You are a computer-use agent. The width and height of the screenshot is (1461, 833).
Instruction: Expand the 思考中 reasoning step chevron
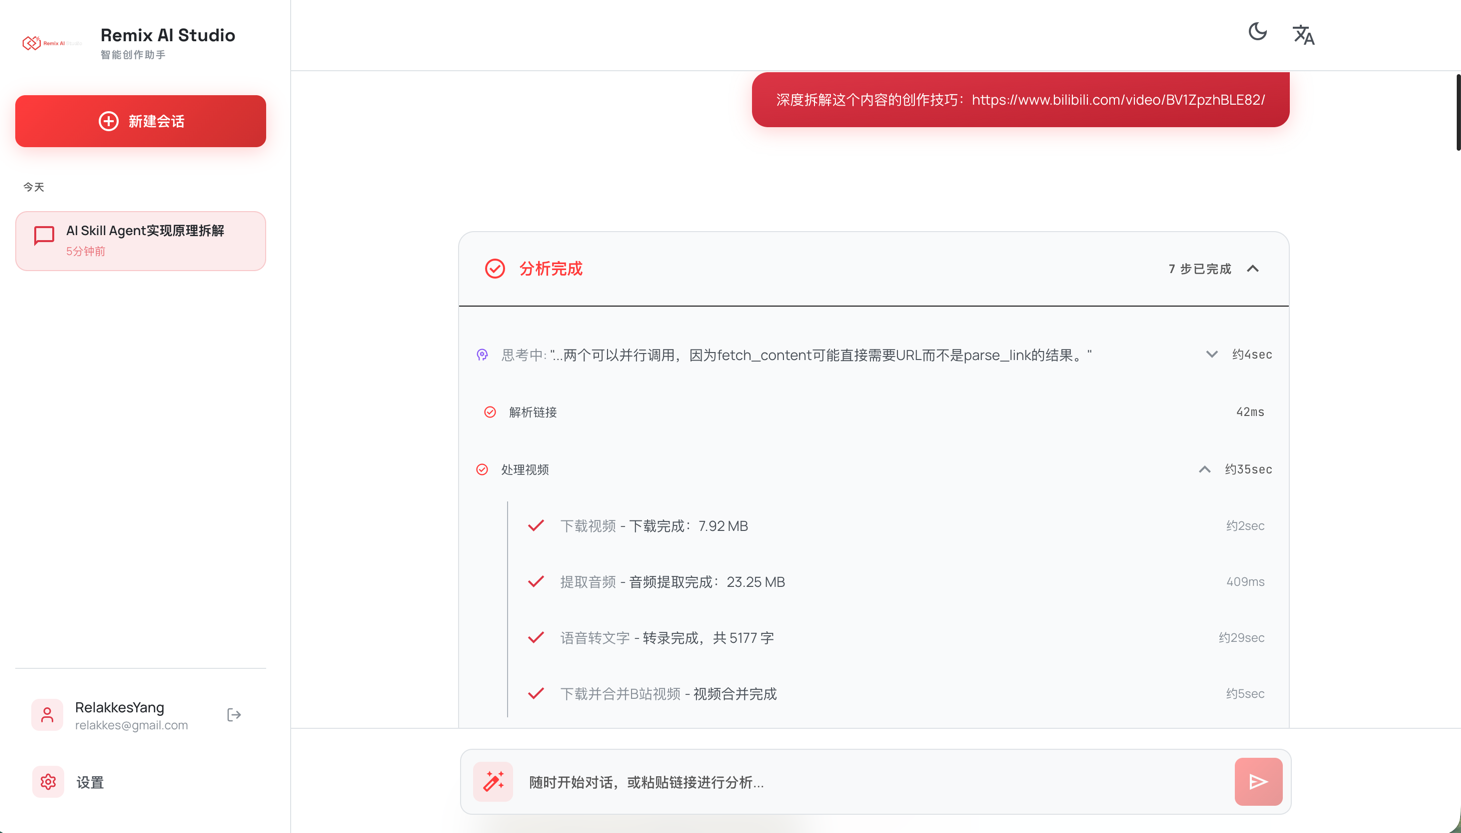point(1212,354)
